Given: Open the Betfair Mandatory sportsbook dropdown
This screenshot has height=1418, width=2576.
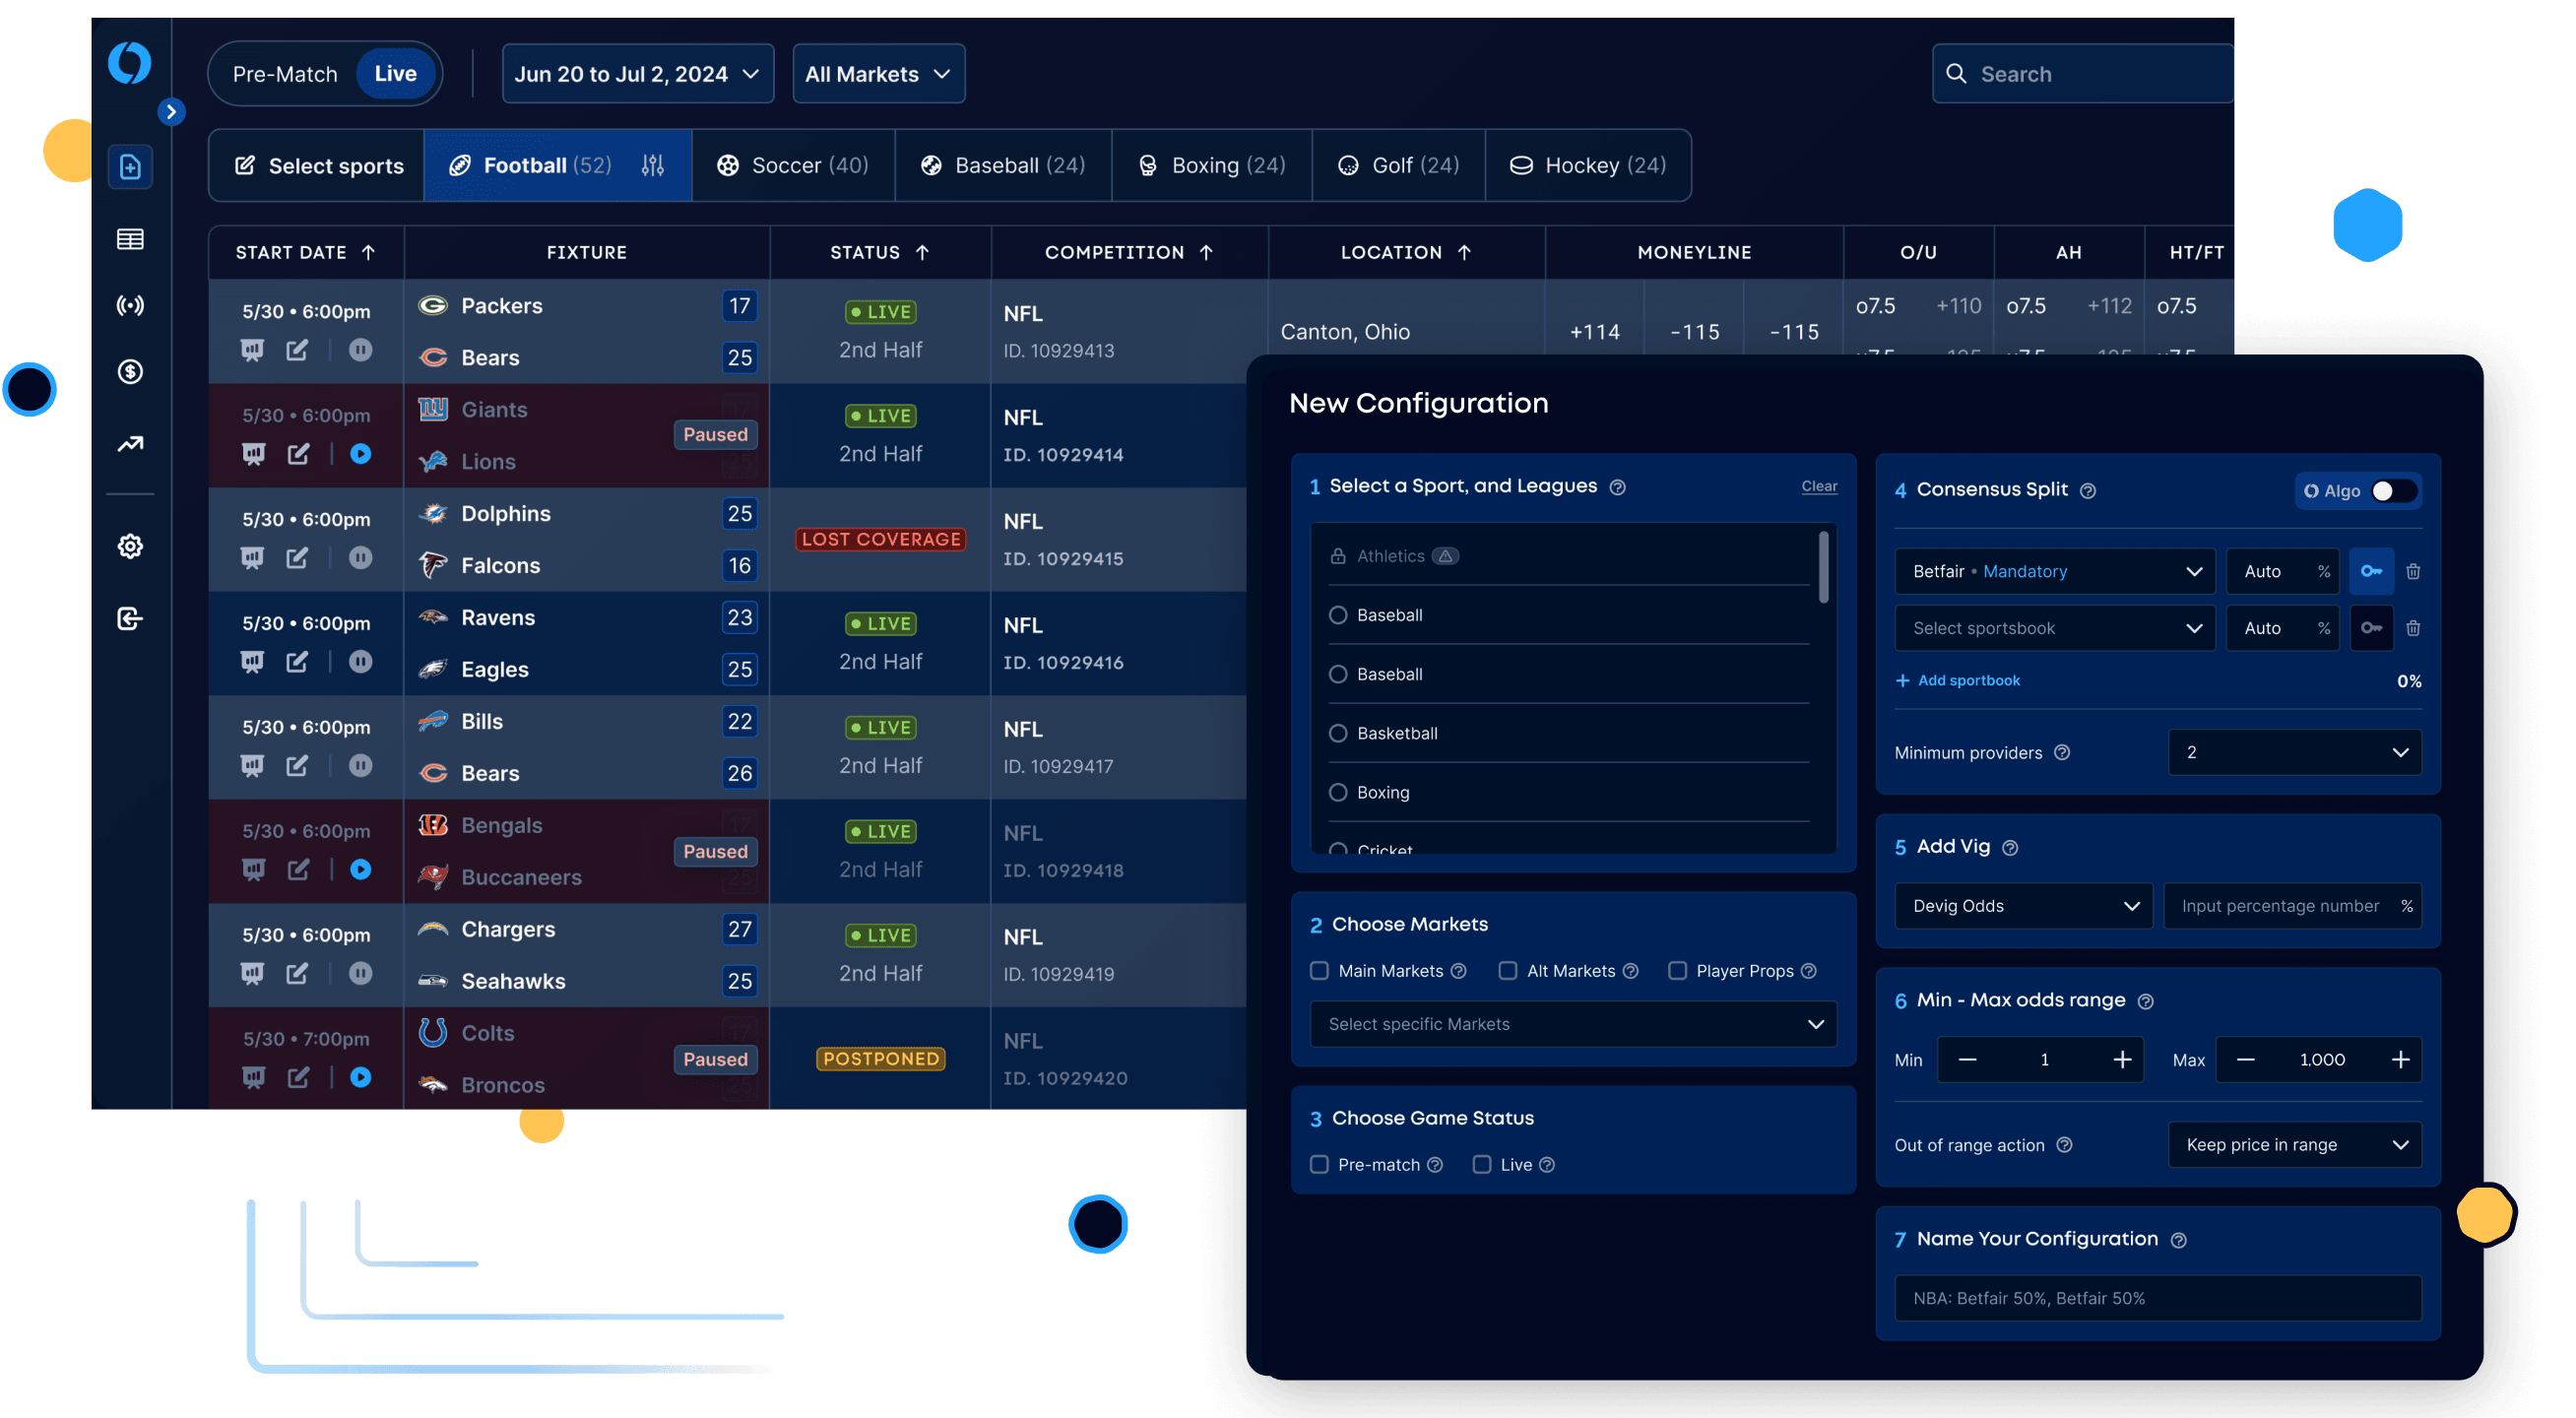Looking at the screenshot, I should [2054, 571].
